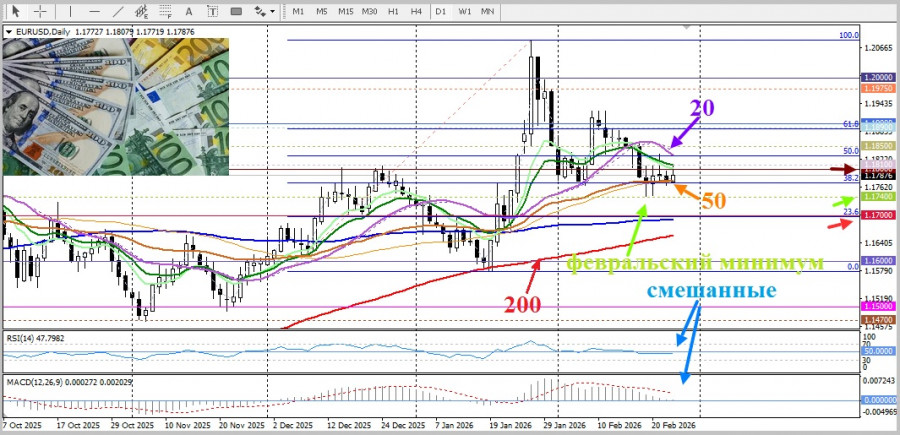Image resolution: width=900 pixels, height=435 pixels.
Task: Select the D1 daily timeframe
Action: 440,11
